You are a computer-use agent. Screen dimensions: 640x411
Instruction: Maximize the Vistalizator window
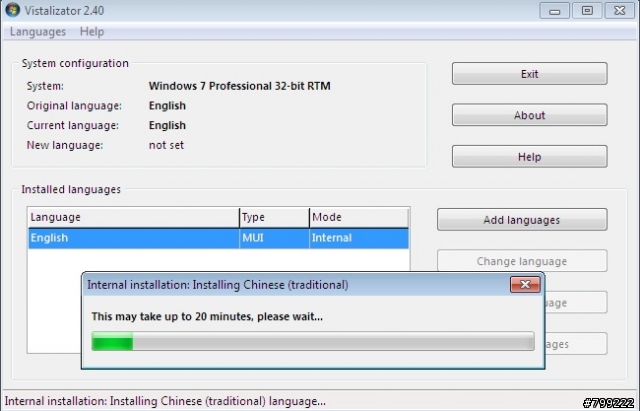[587, 11]
